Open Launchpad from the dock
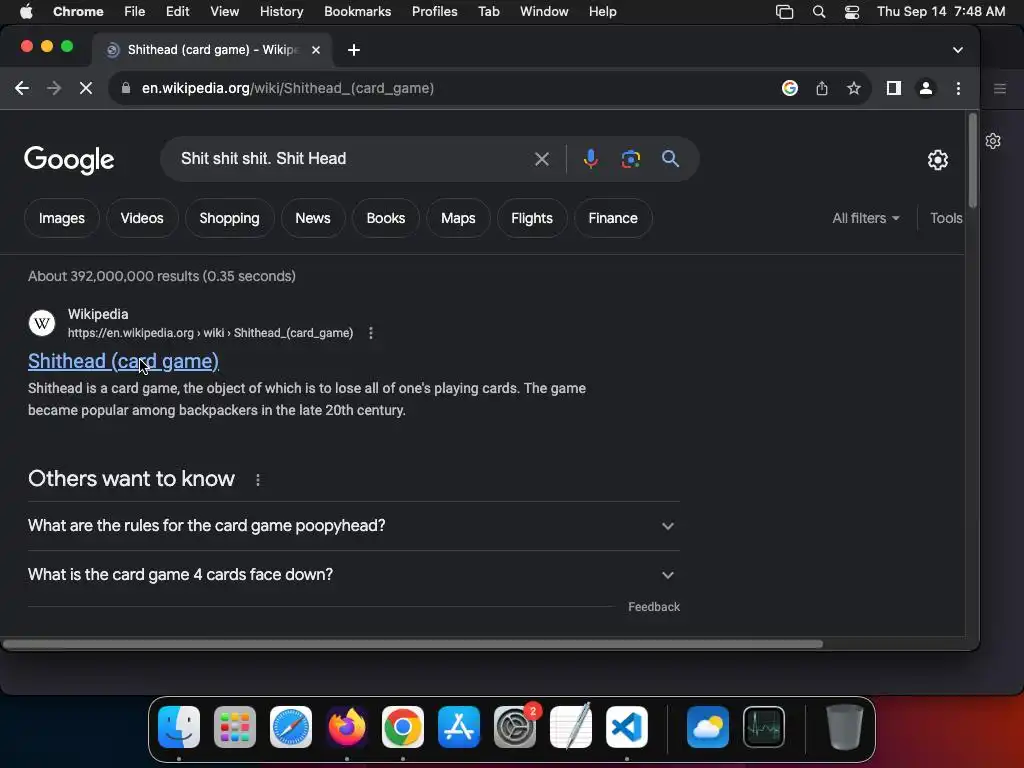This screenshot has height=768, width=1024. click(x=234, y=727)
